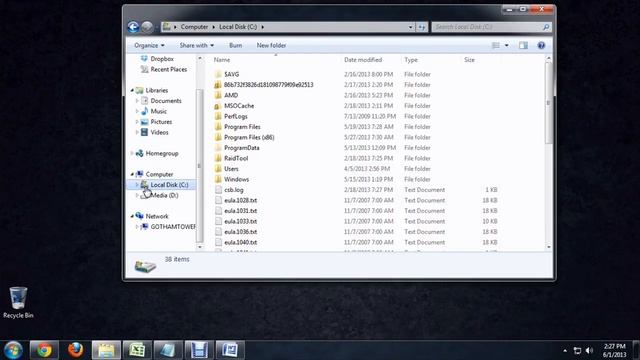The height and width of the screenshot is (360, 640).
Task: Collapse the Computer tree node
Action: tap(132, 174)
